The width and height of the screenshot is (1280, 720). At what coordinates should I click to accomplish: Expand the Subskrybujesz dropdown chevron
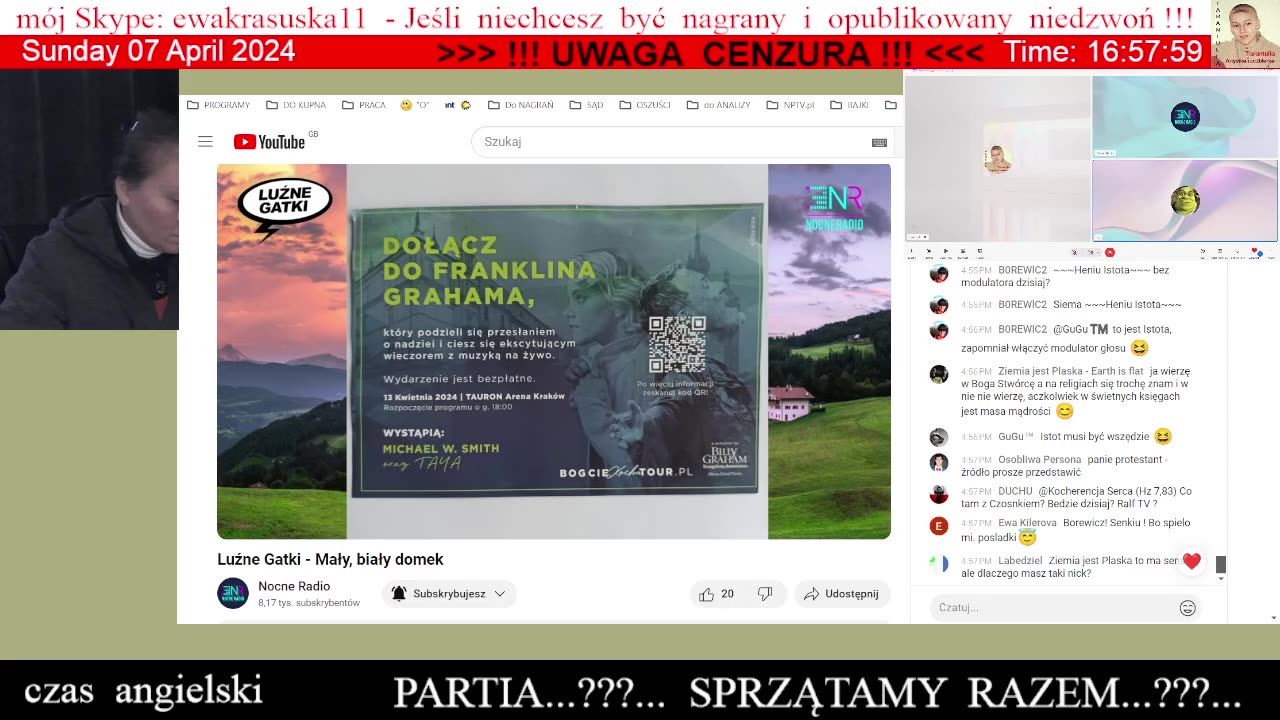coord(500,594)
